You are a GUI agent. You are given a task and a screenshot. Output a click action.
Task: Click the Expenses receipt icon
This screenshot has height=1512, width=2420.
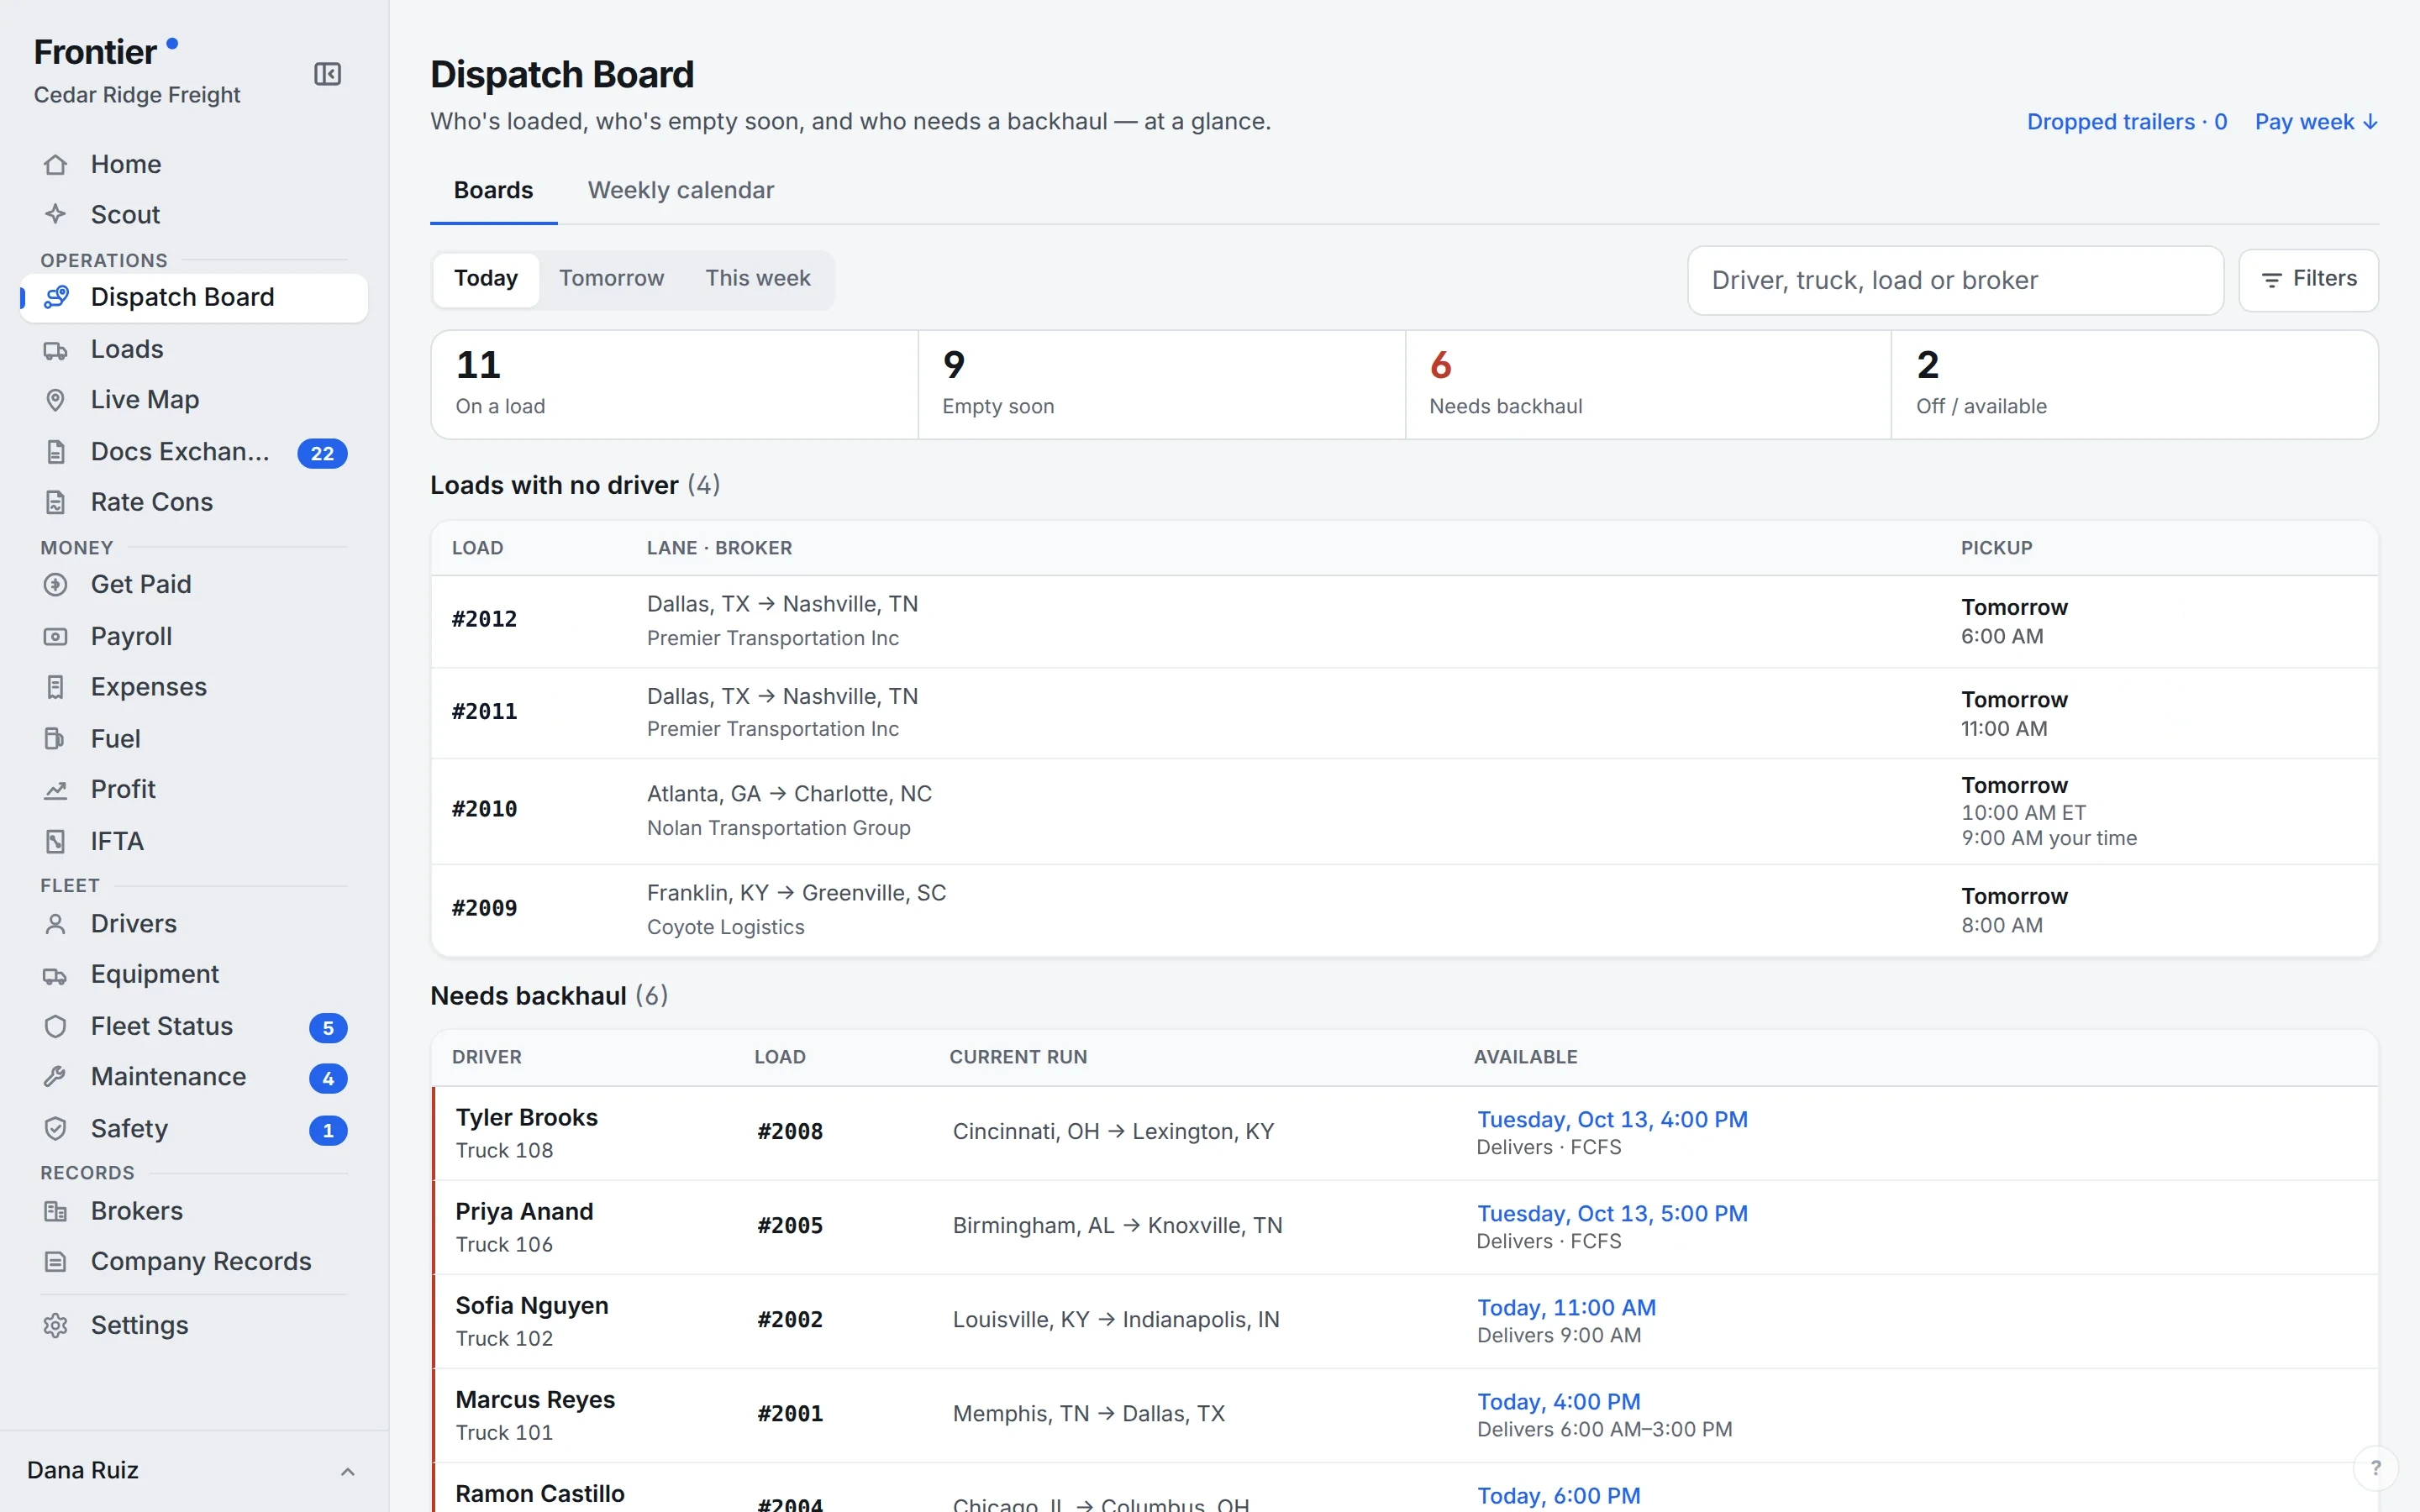tap(56, 687)
